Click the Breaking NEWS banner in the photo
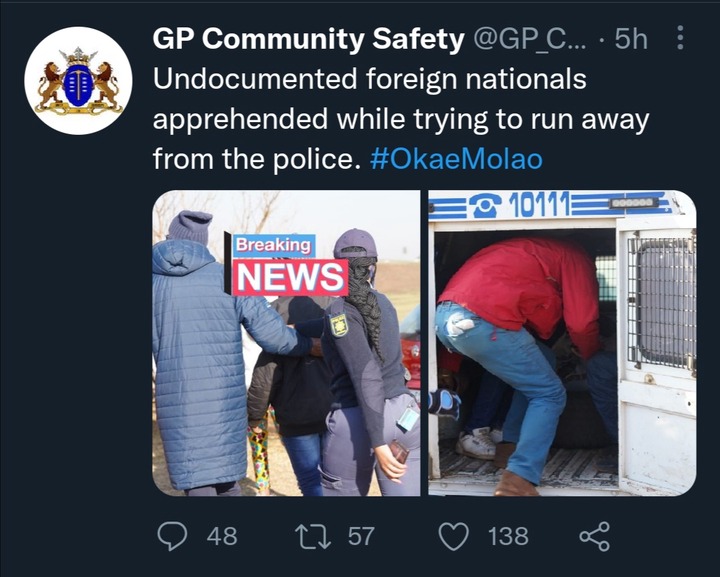The height and width of the screenshot is (577, 720). pyautogui.click(x=286, y=264)
